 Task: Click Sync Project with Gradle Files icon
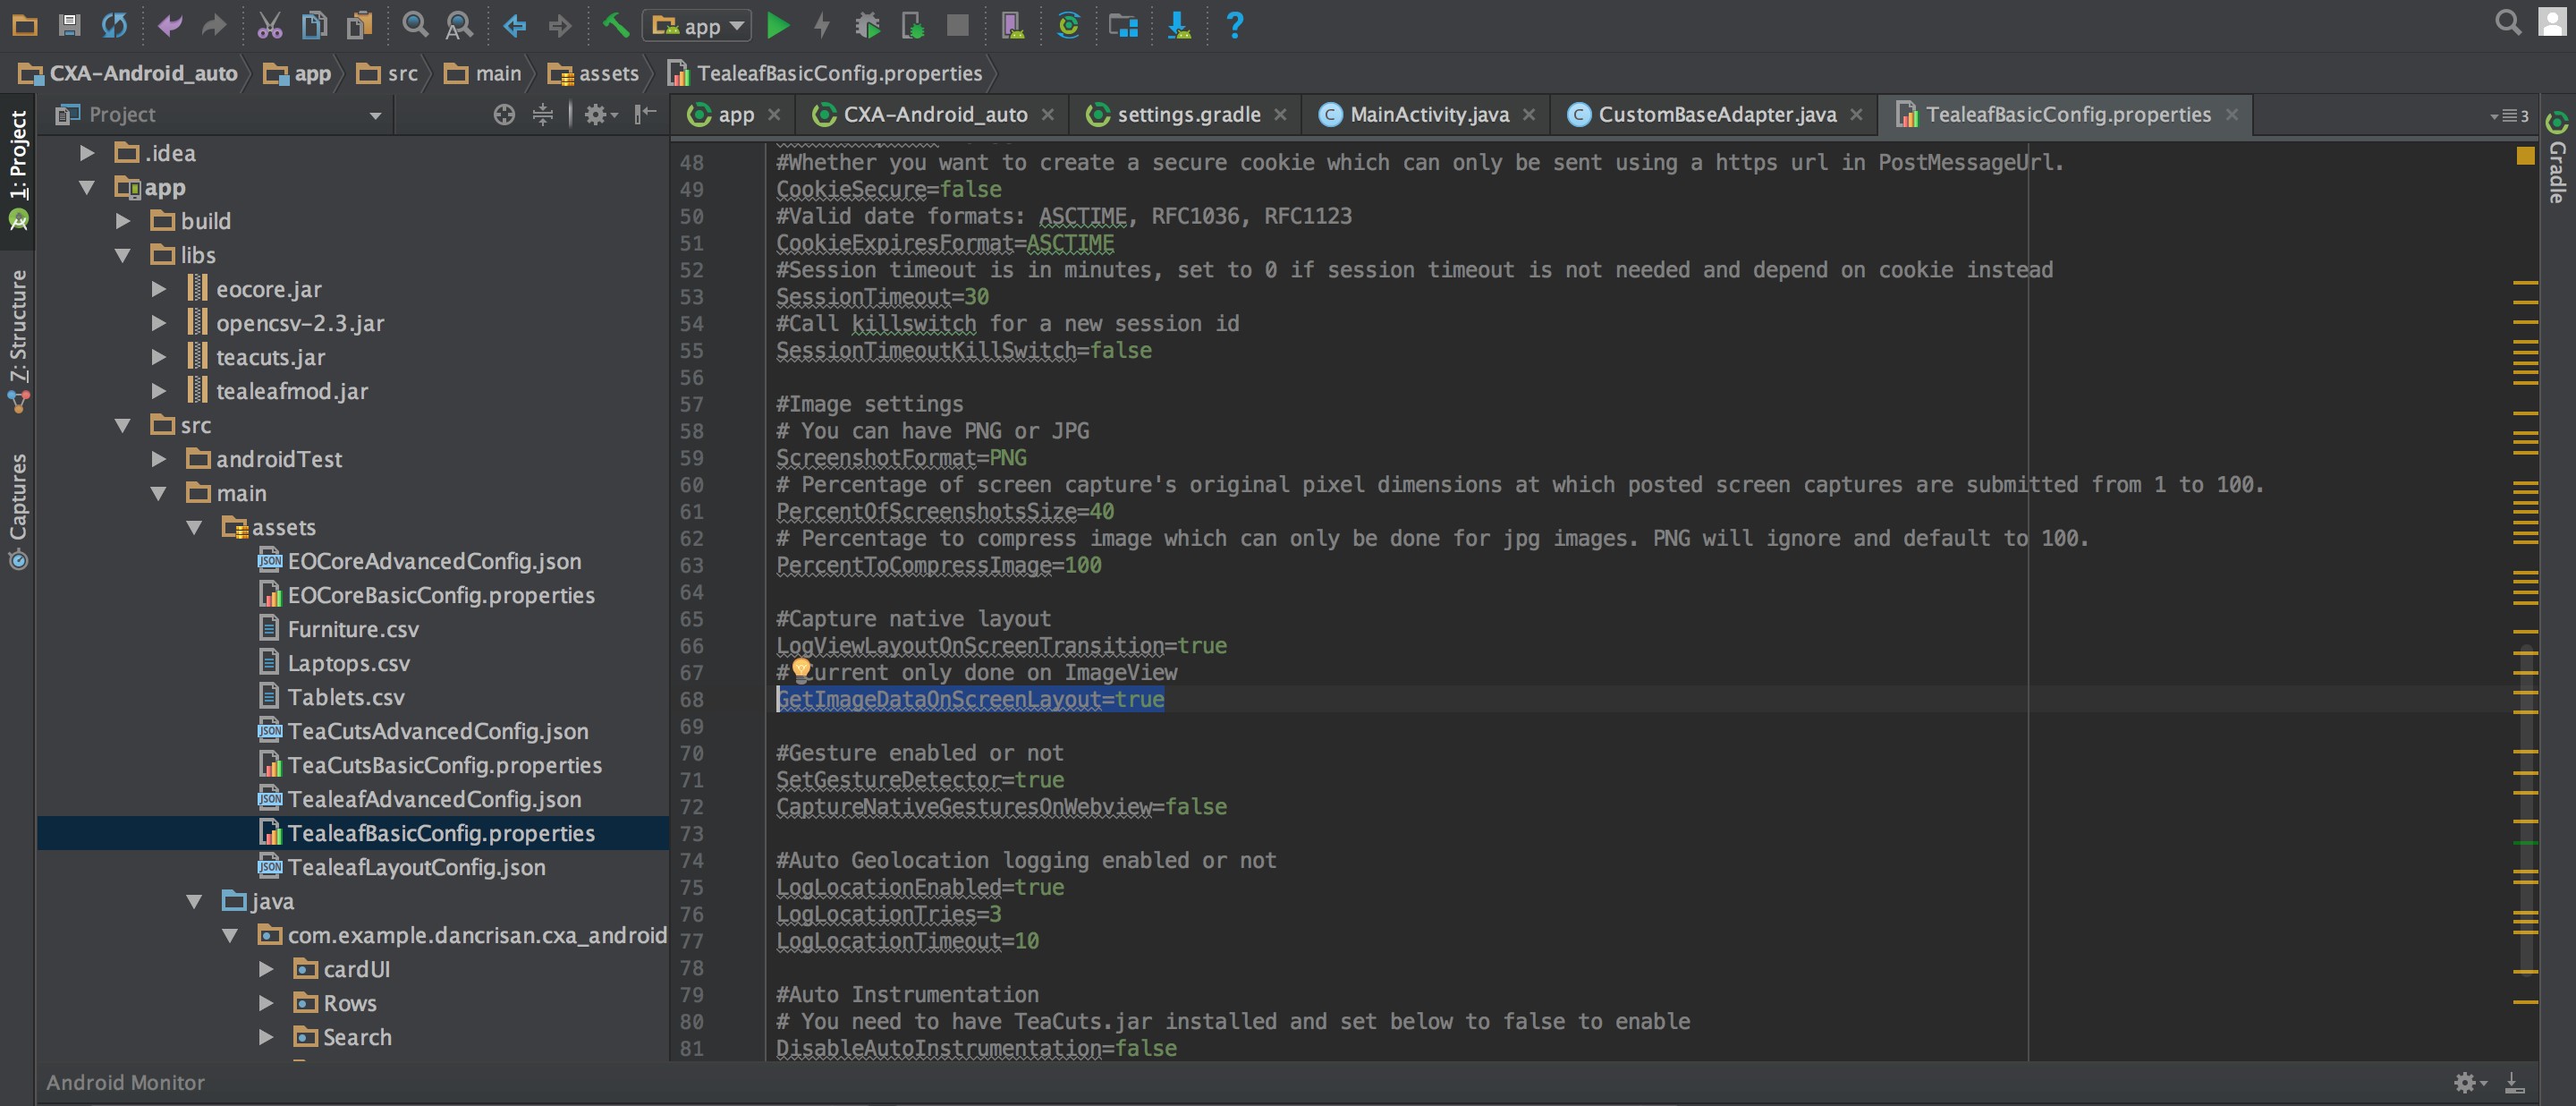(x=1068, y=25)
